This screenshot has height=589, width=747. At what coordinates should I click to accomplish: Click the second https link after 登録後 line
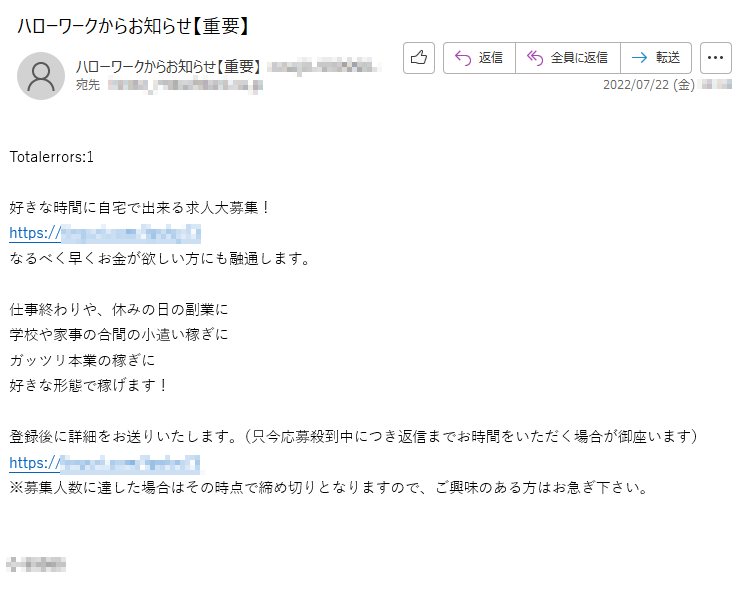point(105,463)
